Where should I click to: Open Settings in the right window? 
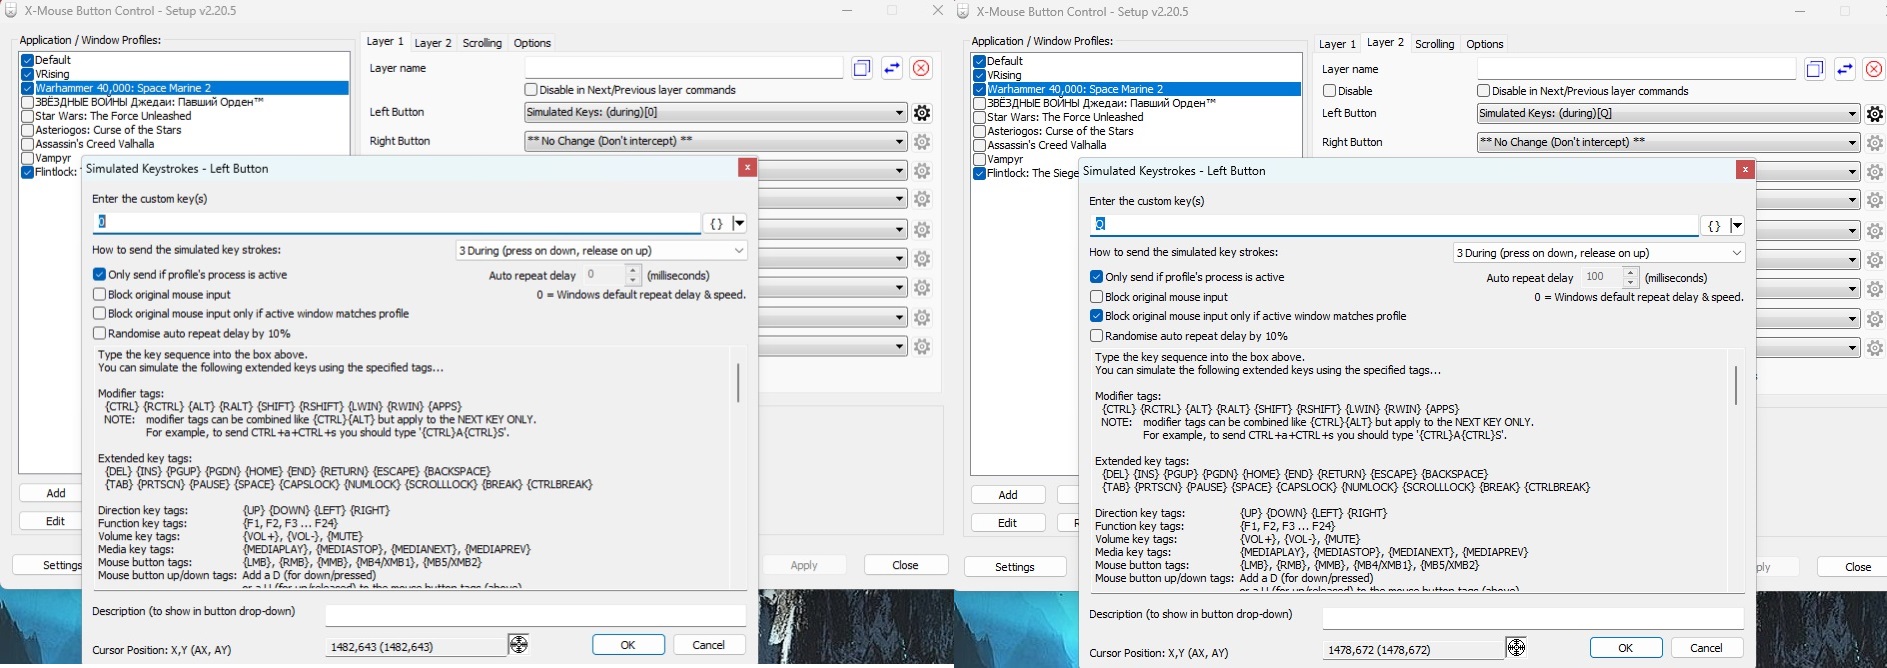pyautogui.click(x=1015, y=567)
